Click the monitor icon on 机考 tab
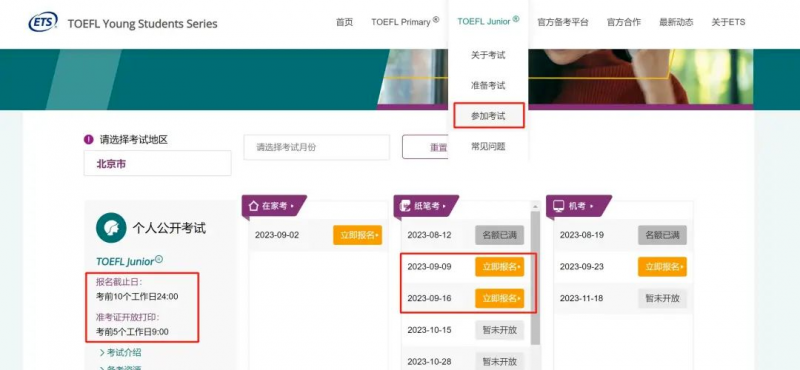Image resolution: width=800 pixels, height=370 pixels. 559,206
